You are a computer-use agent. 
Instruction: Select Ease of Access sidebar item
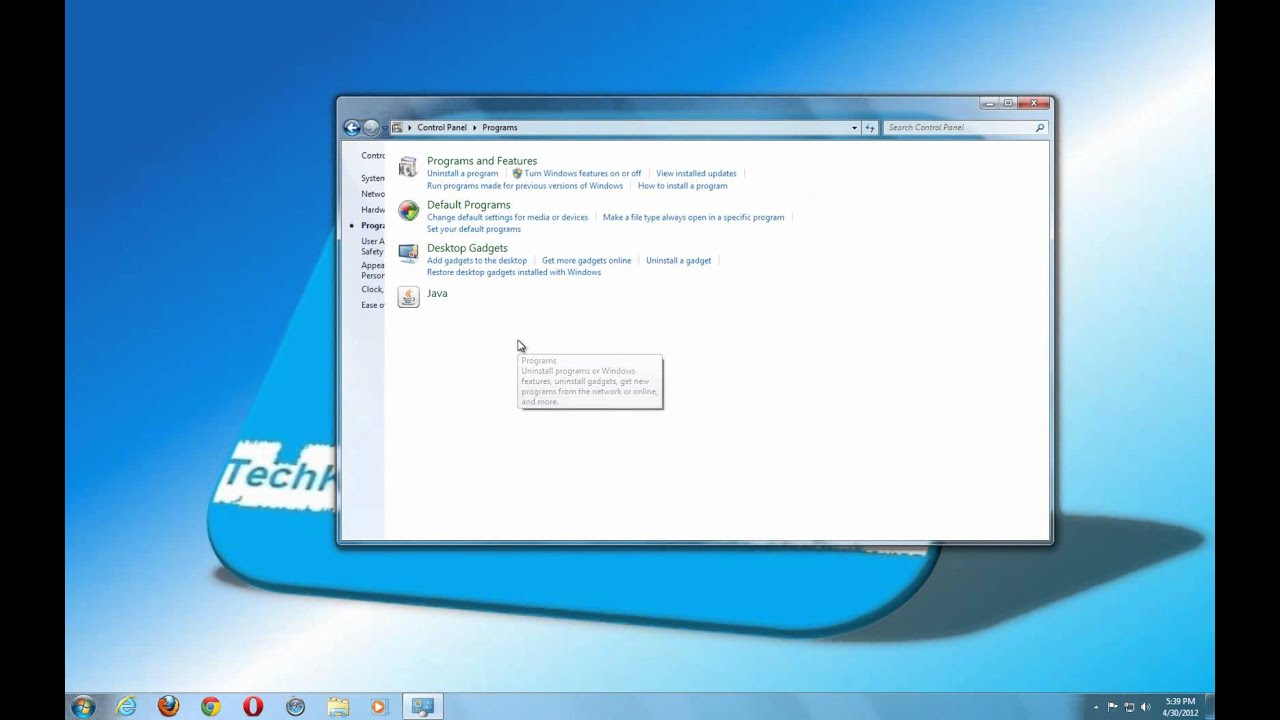coord(373,305)
